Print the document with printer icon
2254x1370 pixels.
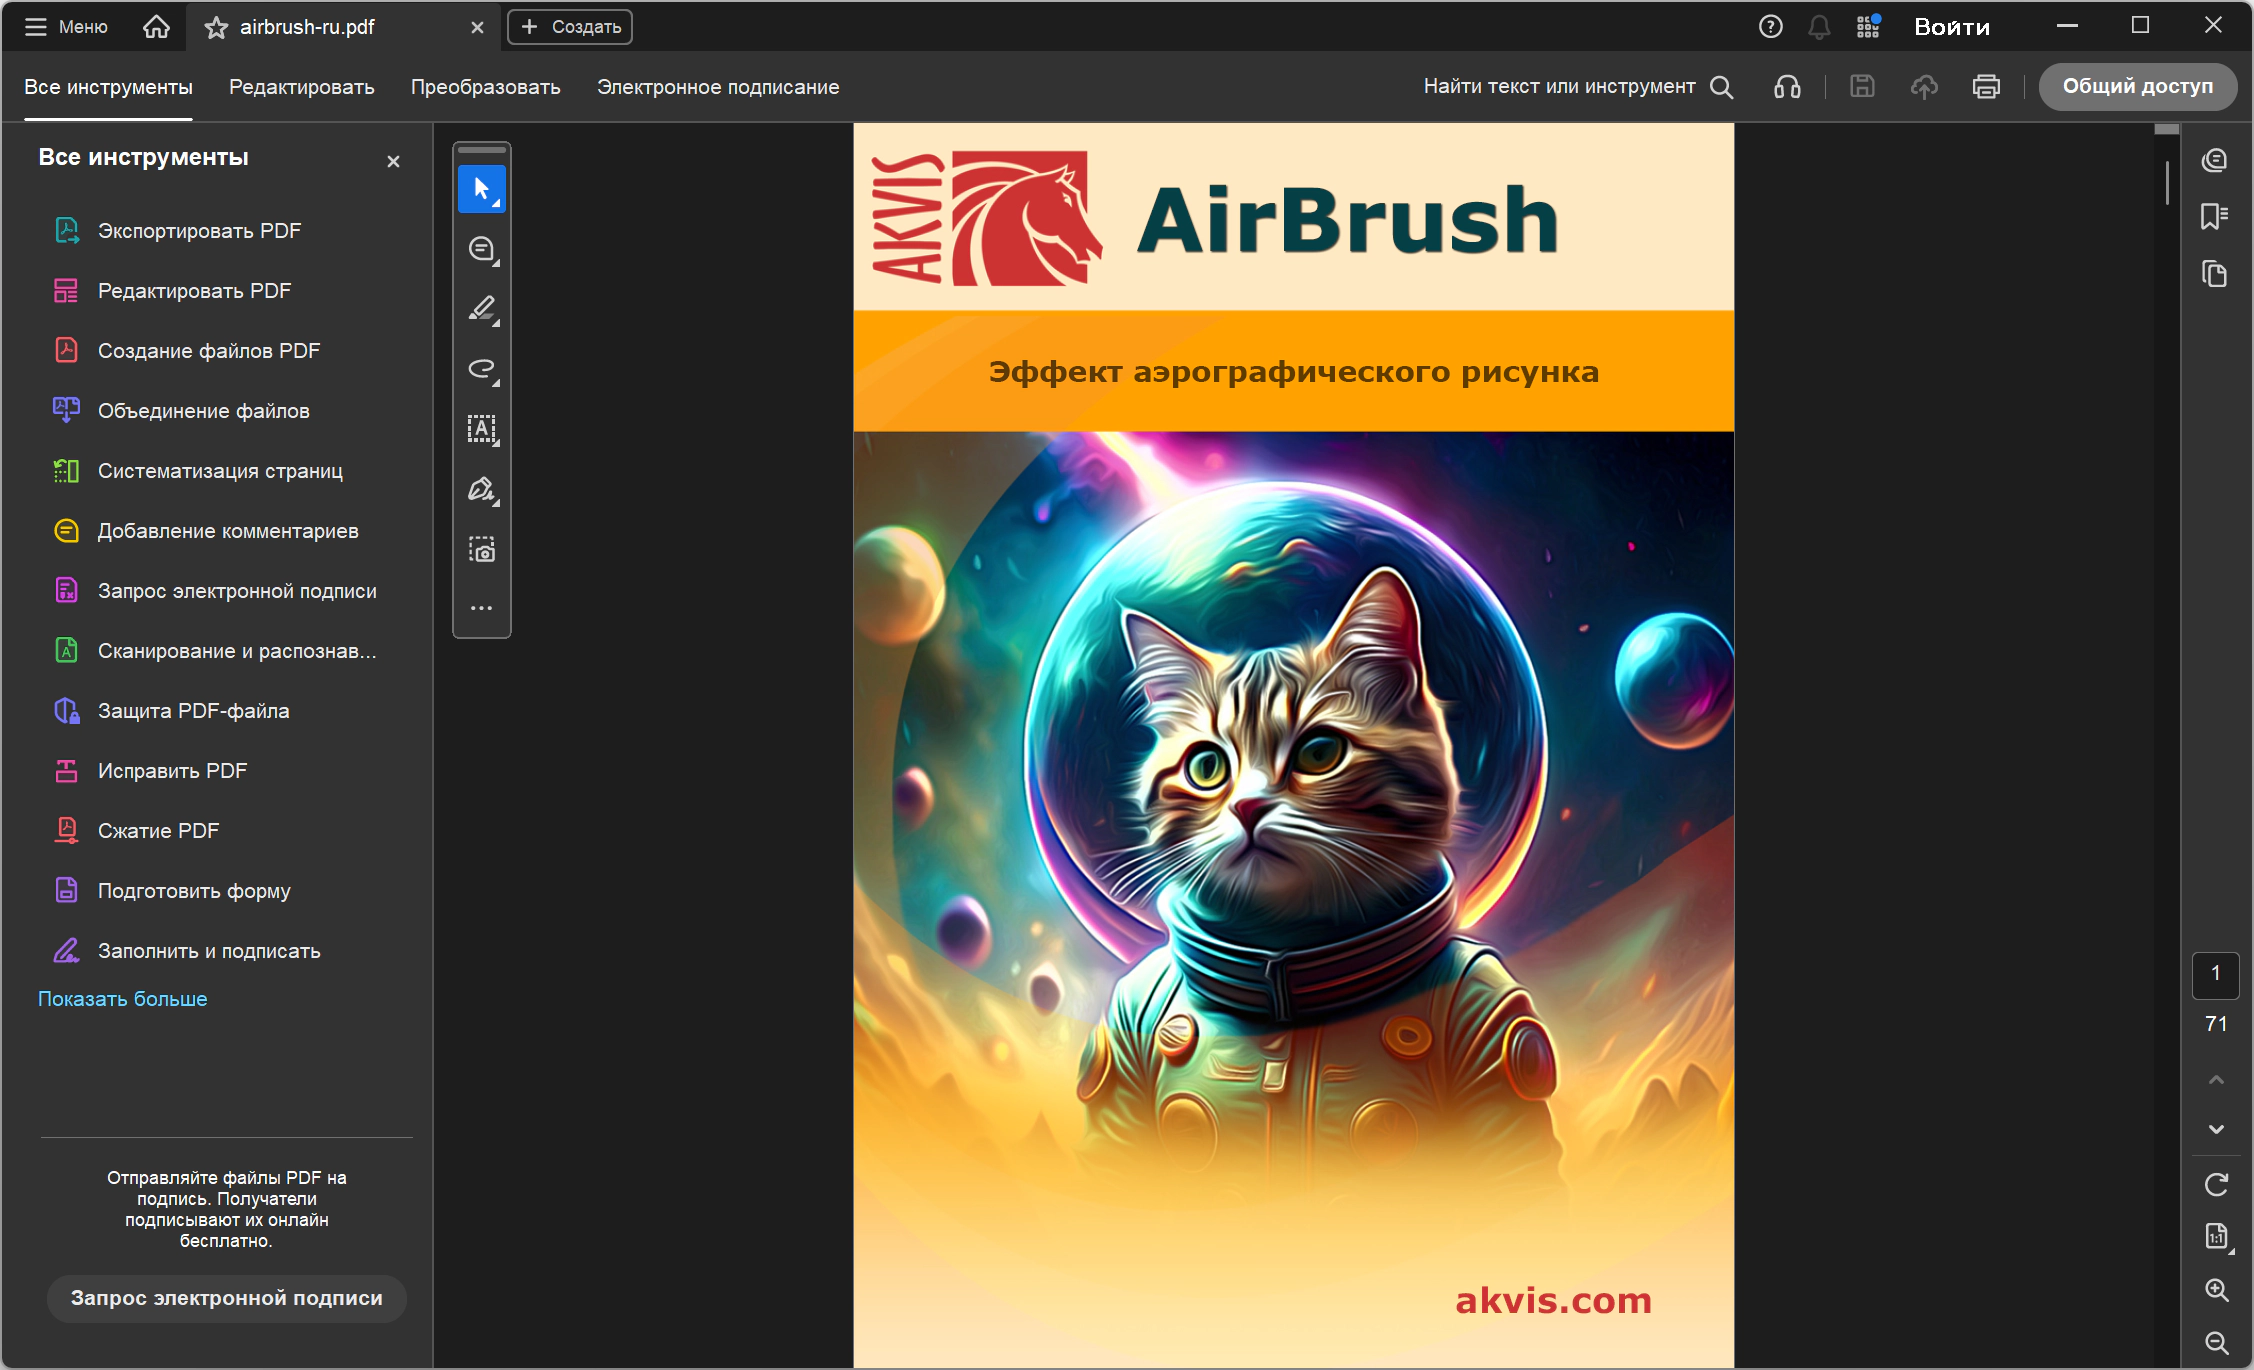[1986, 87]
